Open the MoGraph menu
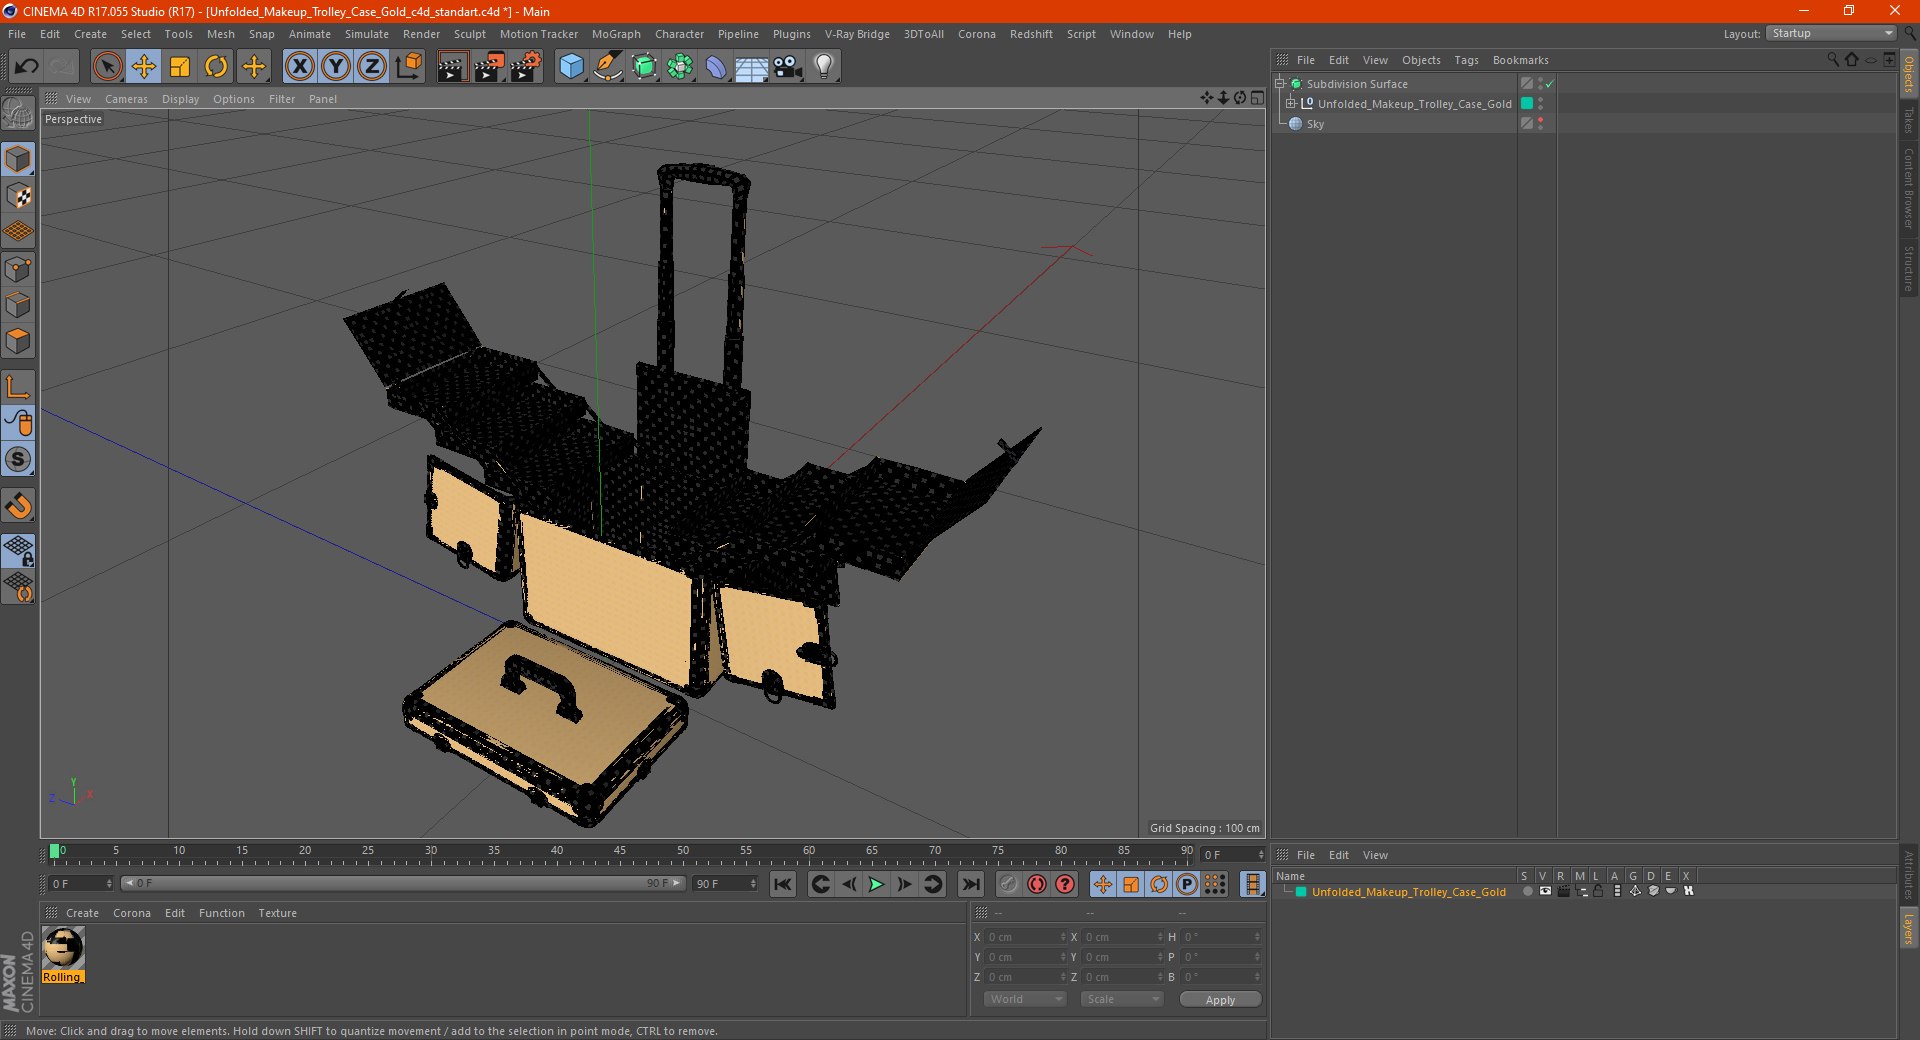 pos(615,34)
